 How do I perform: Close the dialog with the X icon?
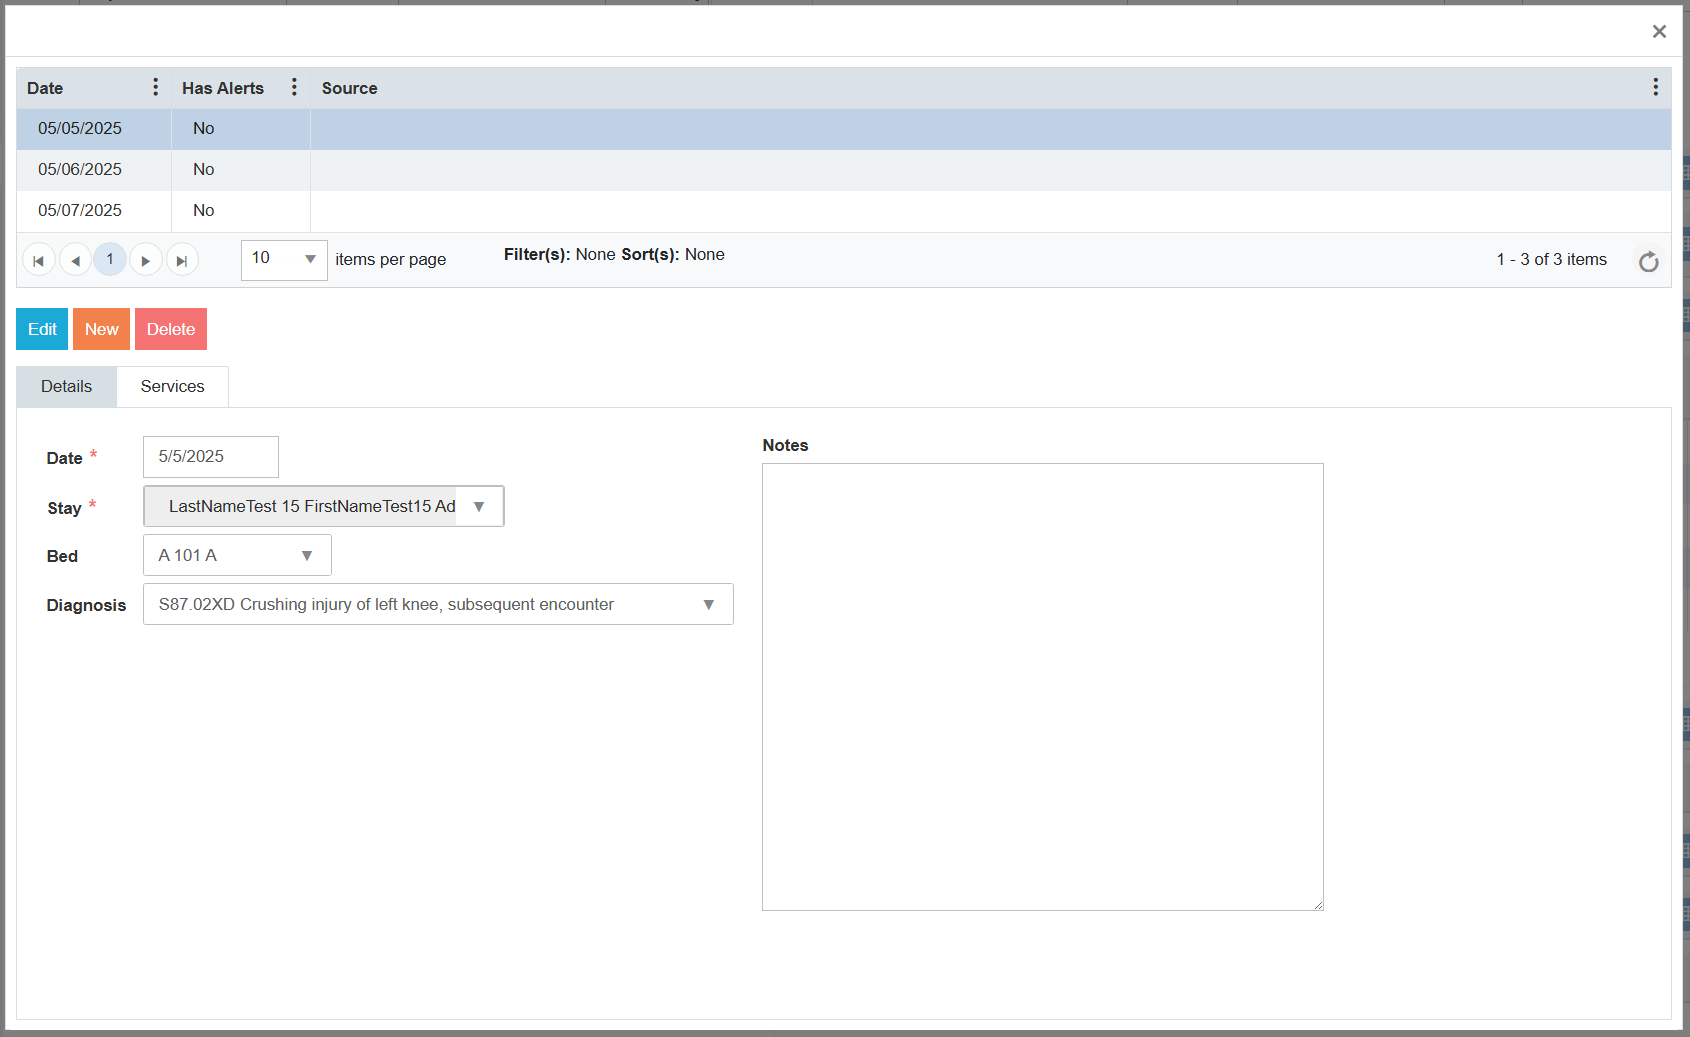pyautogui.click(x=1659, y=31)
